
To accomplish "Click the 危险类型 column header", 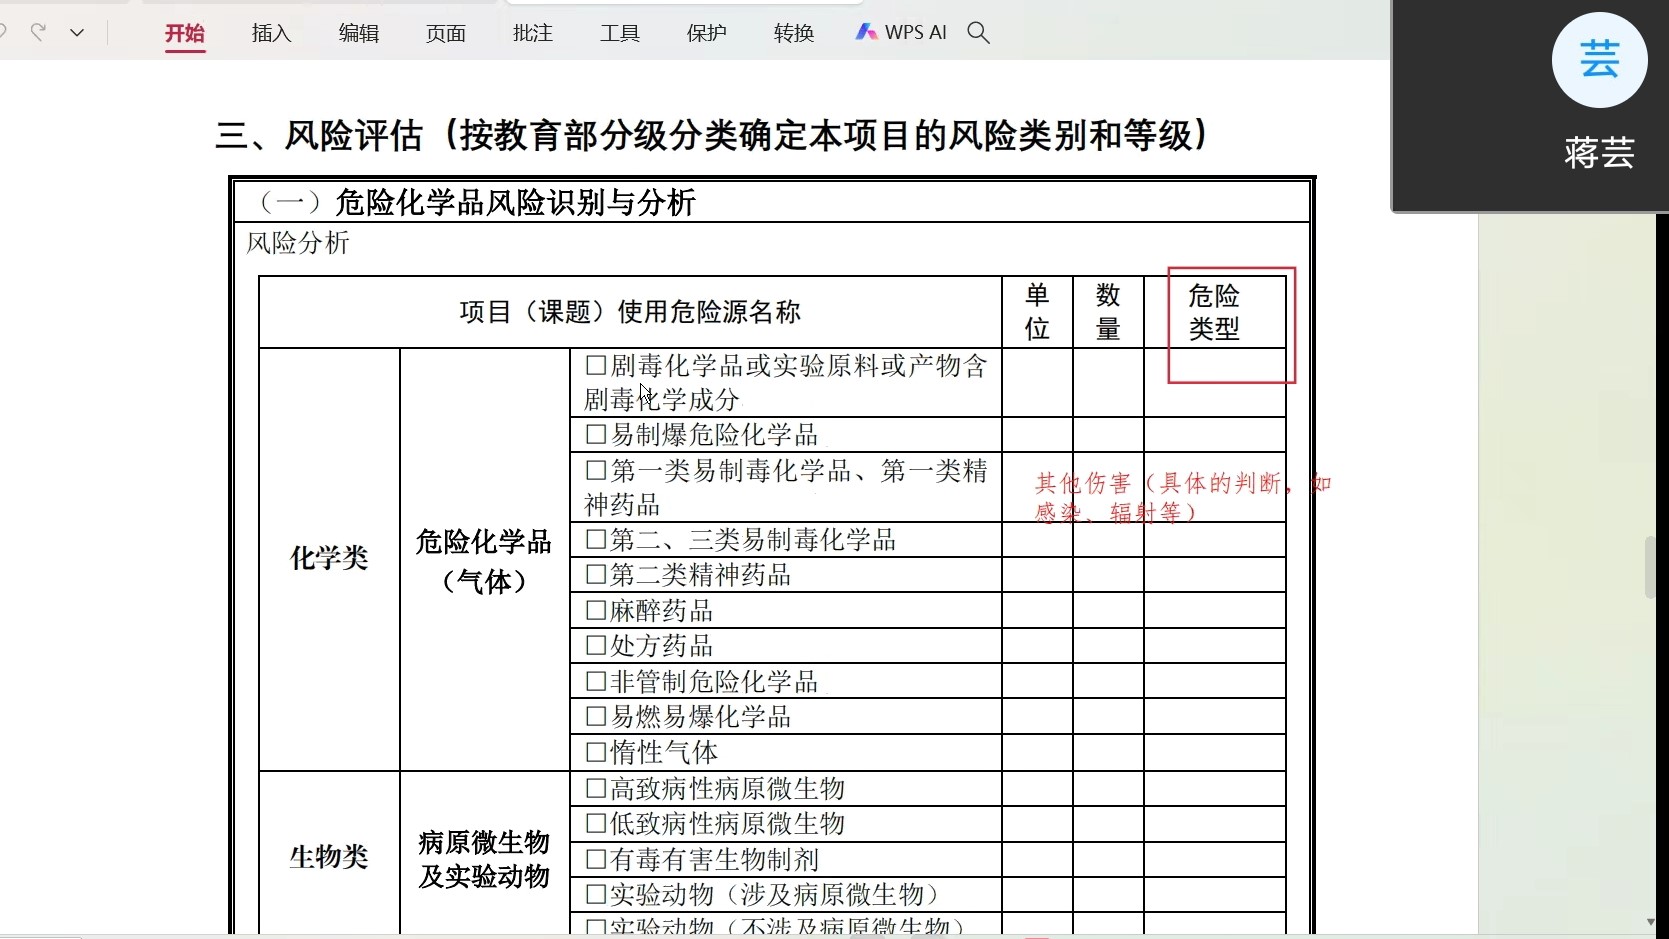I will (x=1214, y=312).
